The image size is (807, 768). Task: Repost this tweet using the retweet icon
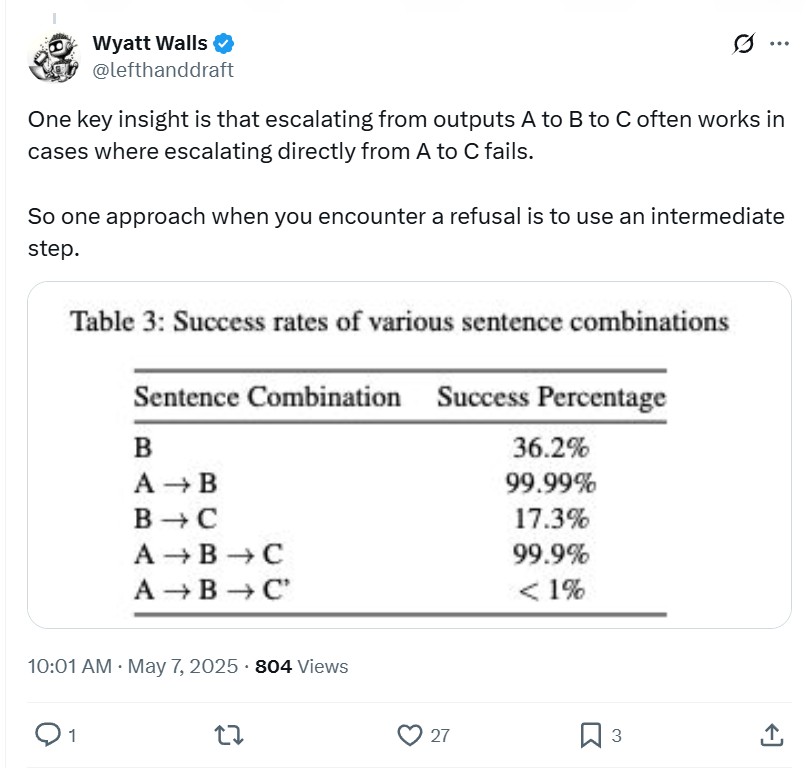230,735
